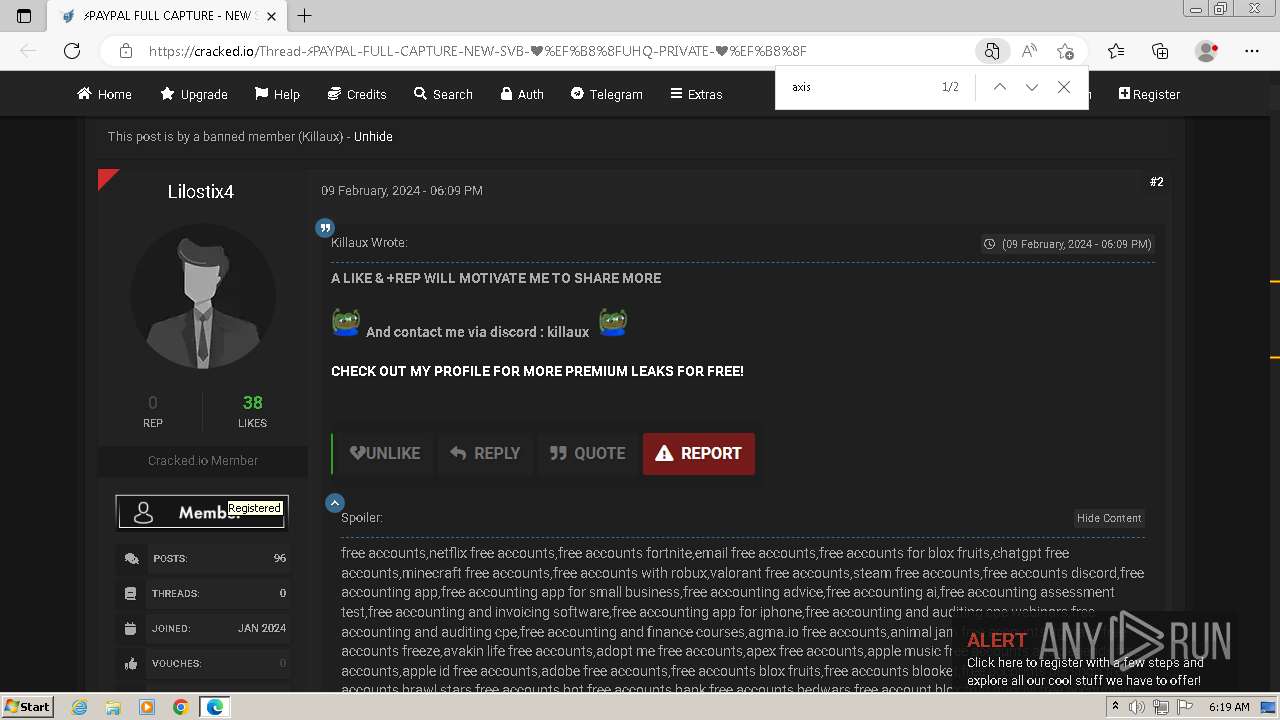Close the find-on-page bar
This screenshot has width=1280, height=720.
coord(1064,87)
